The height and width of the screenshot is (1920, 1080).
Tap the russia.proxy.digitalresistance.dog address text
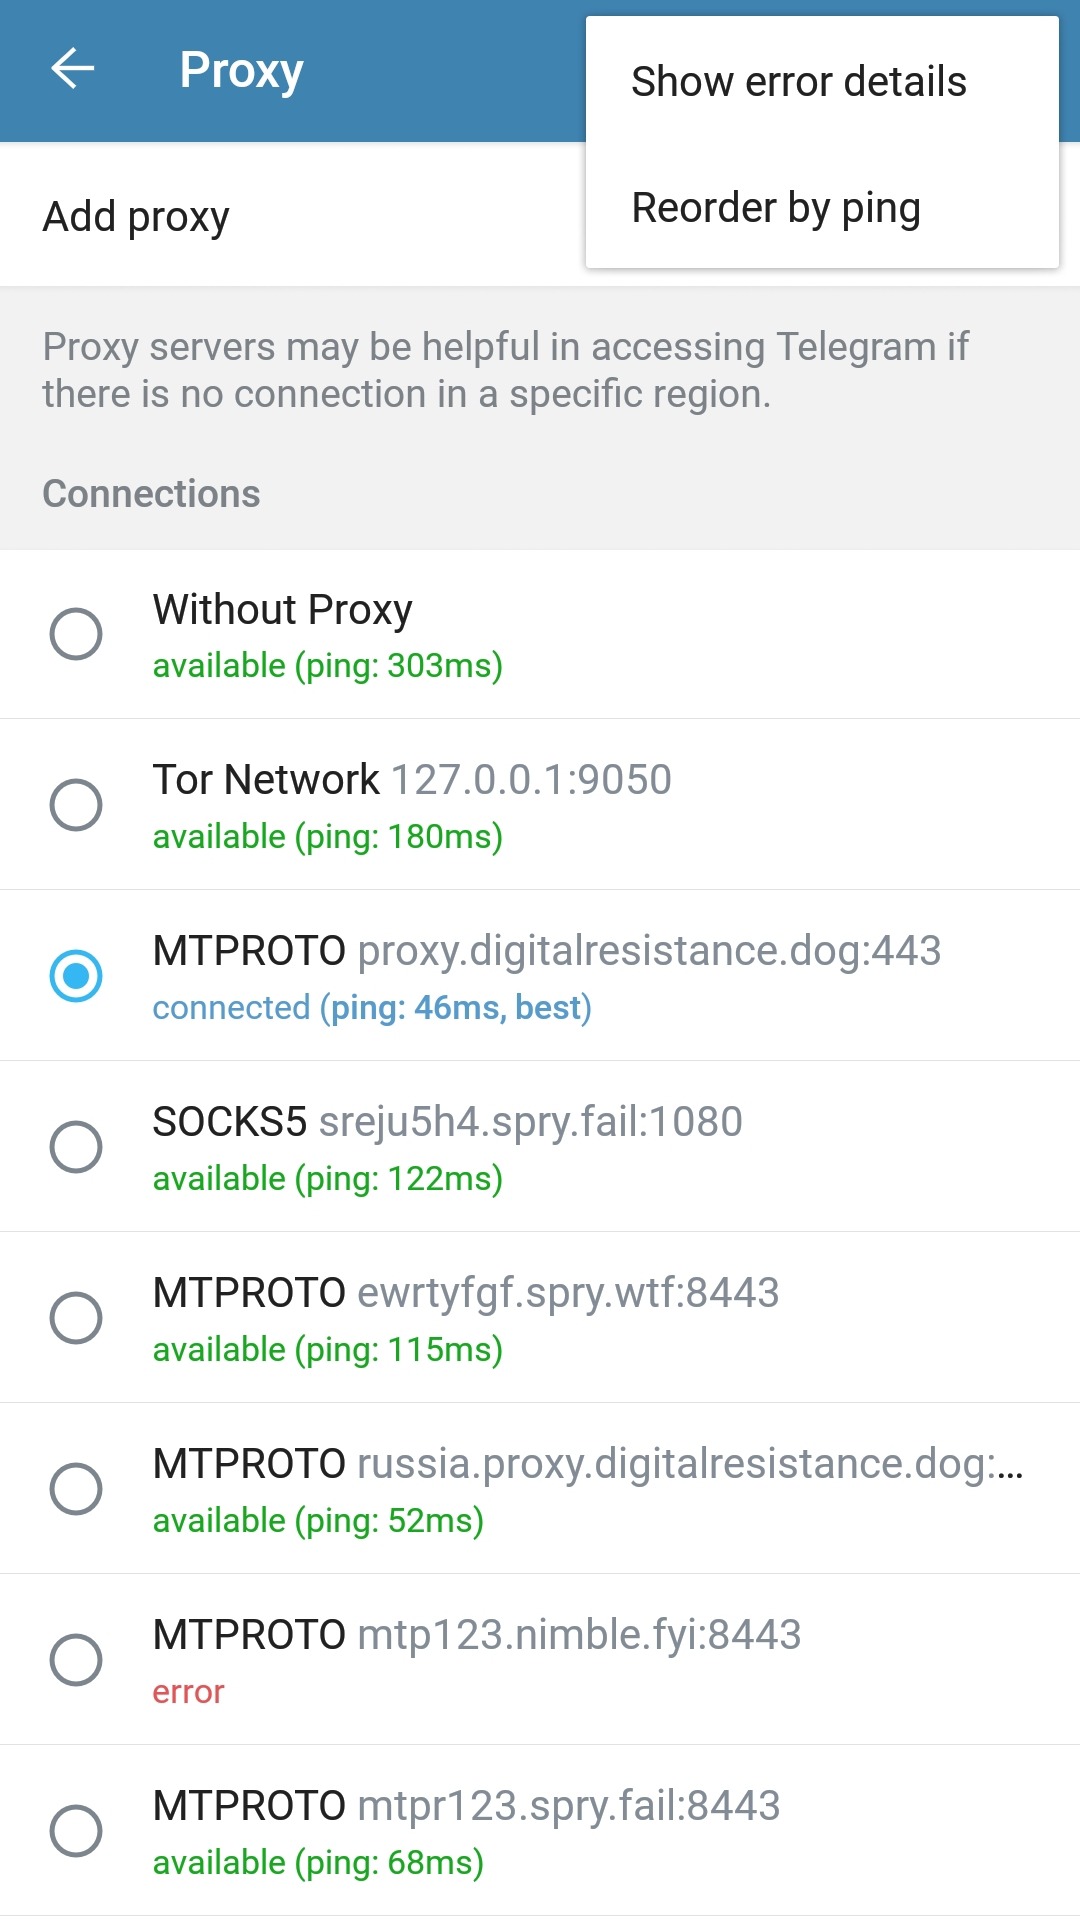pyautogui.click(x=690, y=1464)
